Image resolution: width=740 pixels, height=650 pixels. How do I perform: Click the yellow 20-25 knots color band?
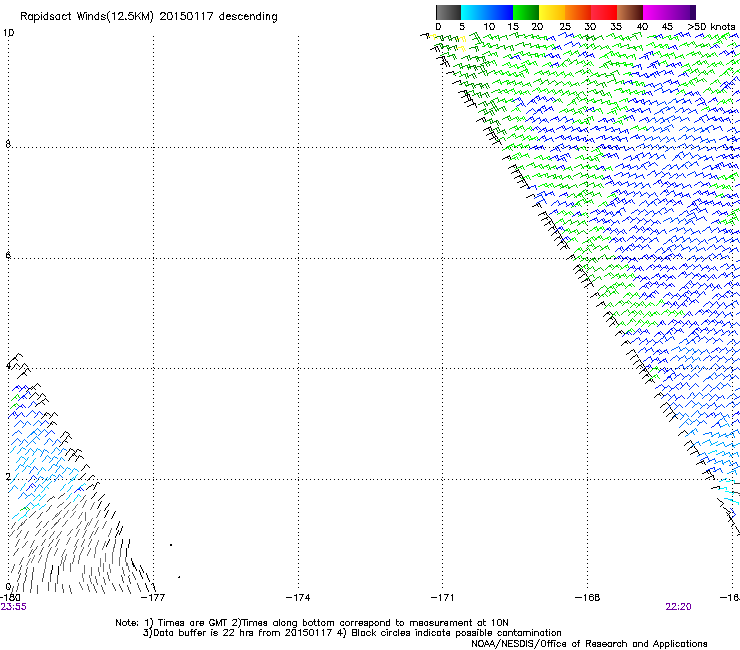[x=552, y=12]
